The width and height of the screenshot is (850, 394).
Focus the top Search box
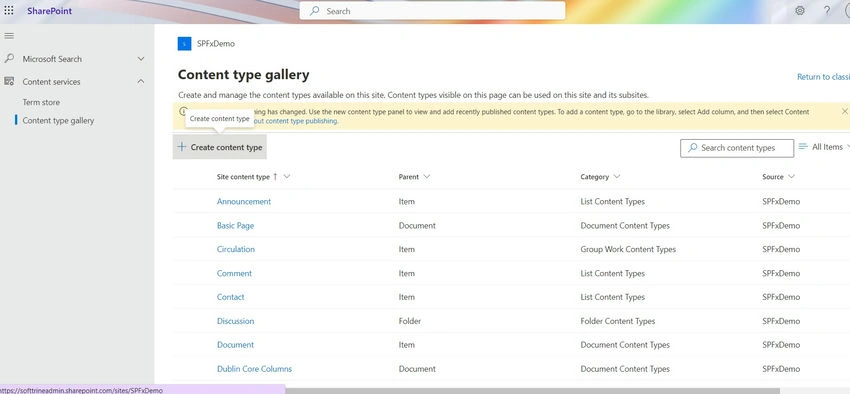(x=432, y=11)
